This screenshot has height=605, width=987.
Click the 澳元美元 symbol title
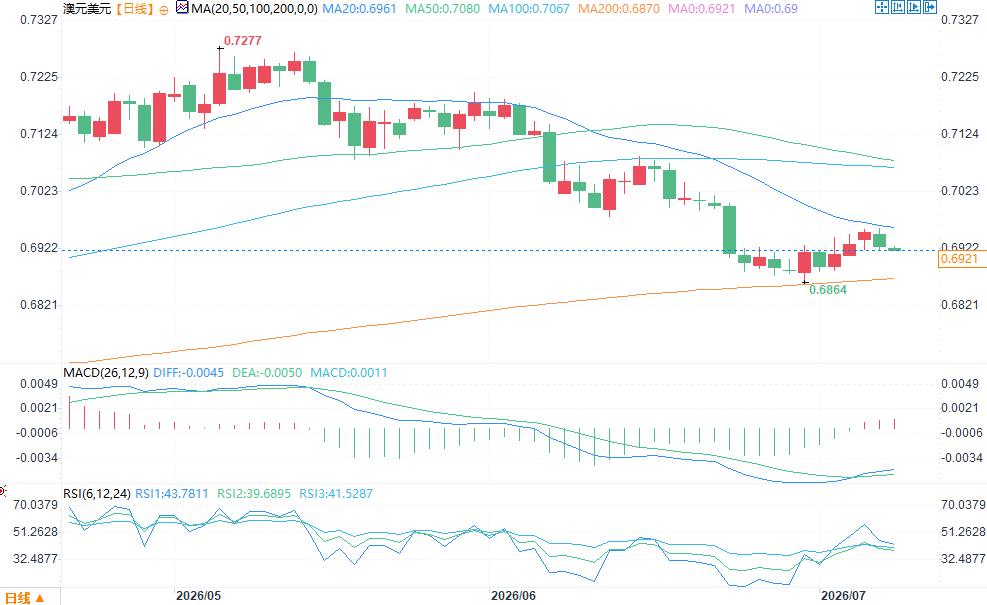87,9
